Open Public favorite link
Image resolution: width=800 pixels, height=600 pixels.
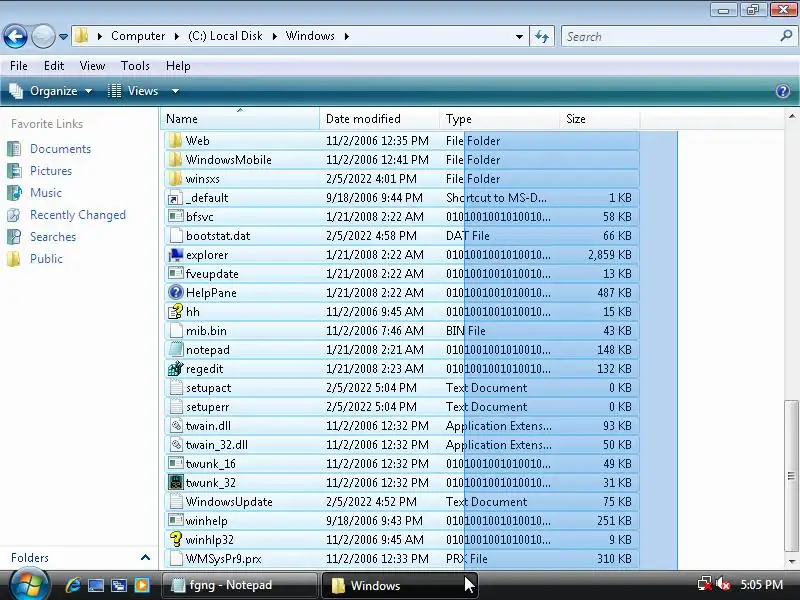point(46,259)
